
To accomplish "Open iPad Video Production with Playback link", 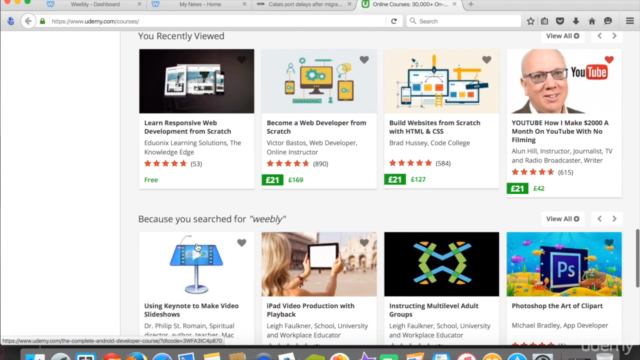I will (x=310, y=310).
